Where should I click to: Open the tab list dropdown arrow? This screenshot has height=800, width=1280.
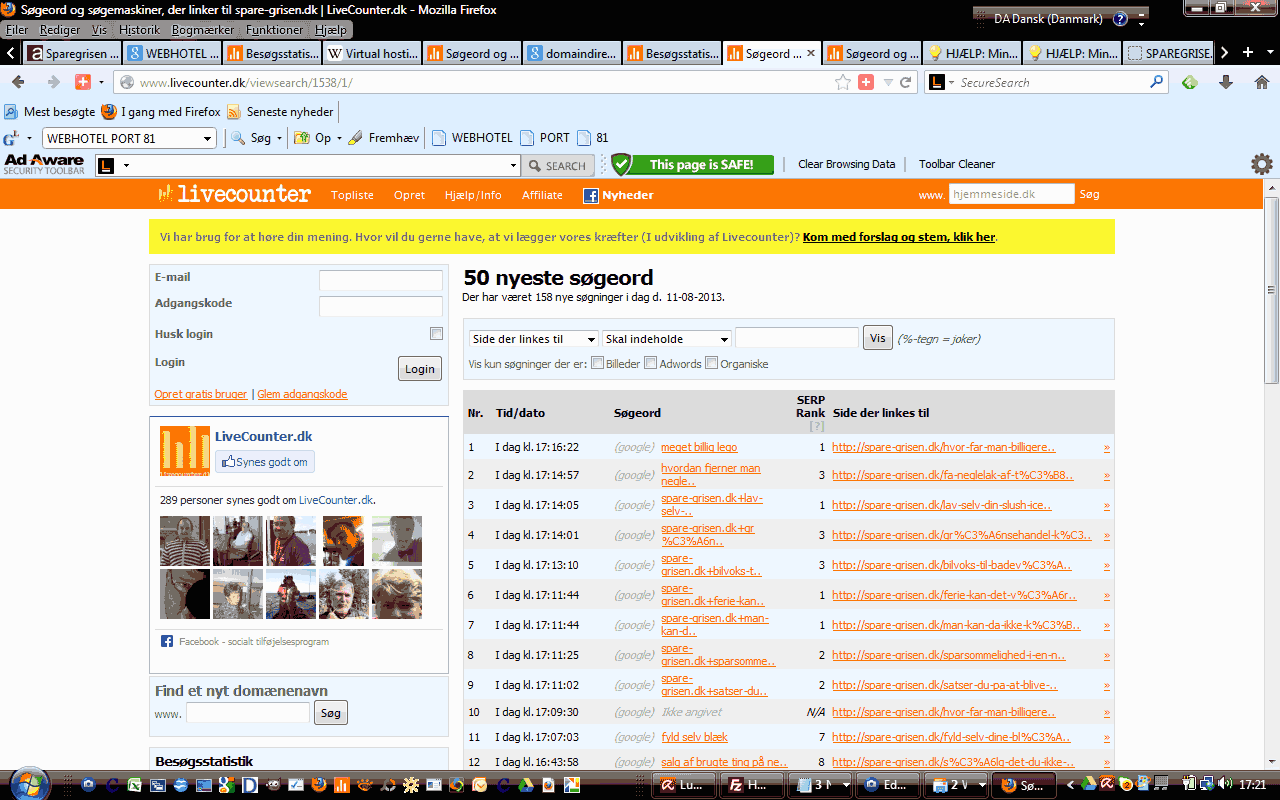point(1270,52)
